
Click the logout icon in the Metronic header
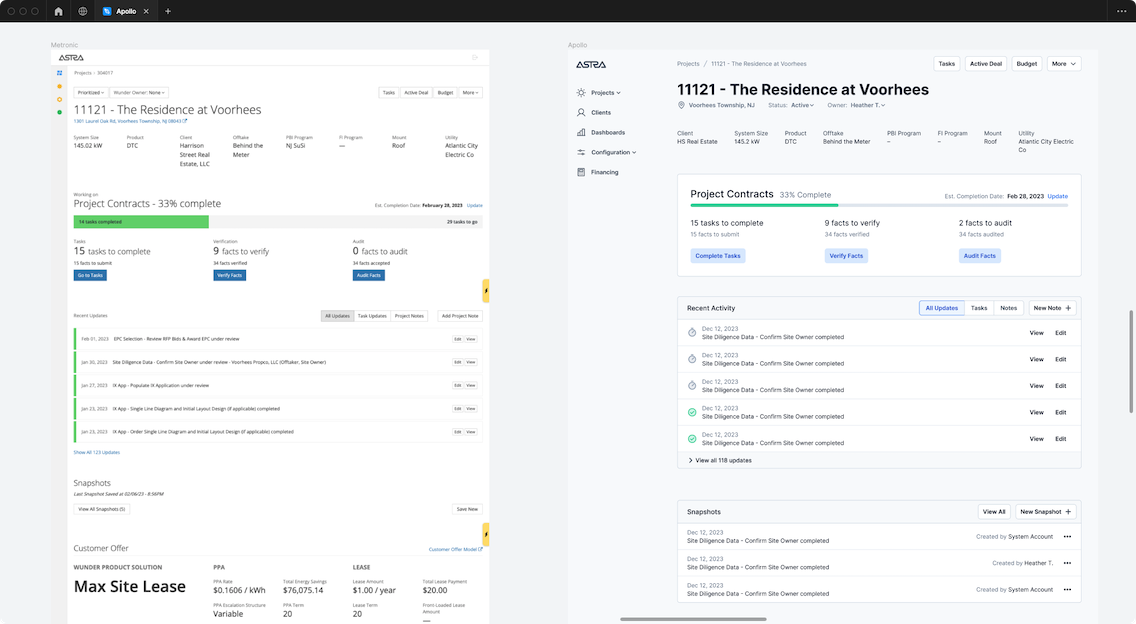click(475, 57)
